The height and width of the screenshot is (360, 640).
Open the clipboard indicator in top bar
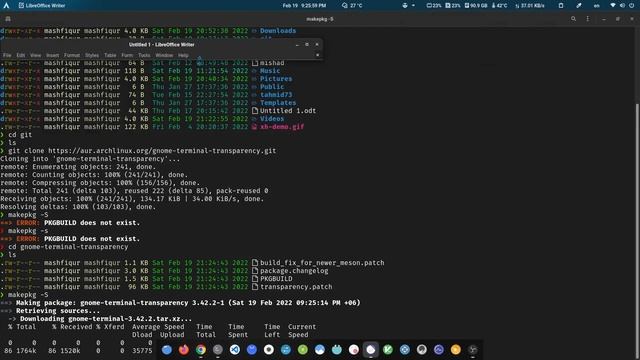point(561,5)
